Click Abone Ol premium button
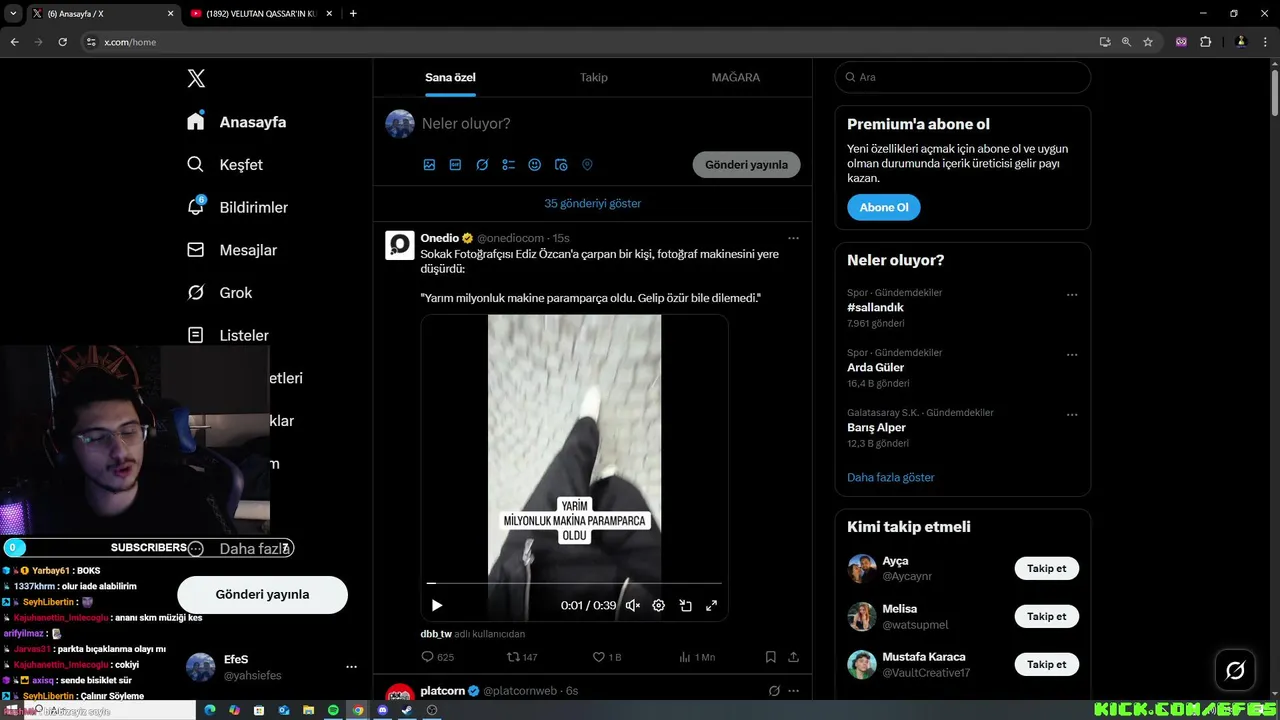 pos(884,207)
